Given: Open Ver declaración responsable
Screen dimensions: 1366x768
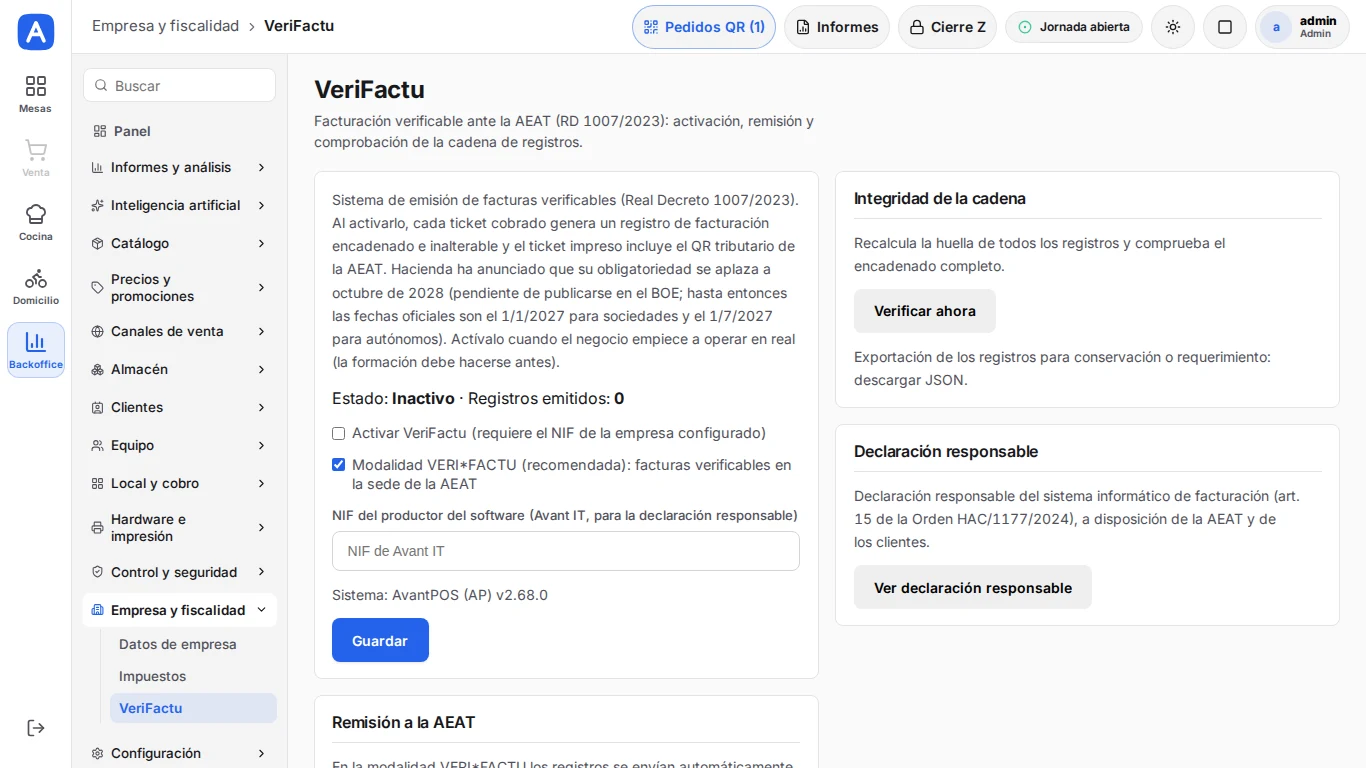Looking at the screenshot, I should click(x=973, y=588).
